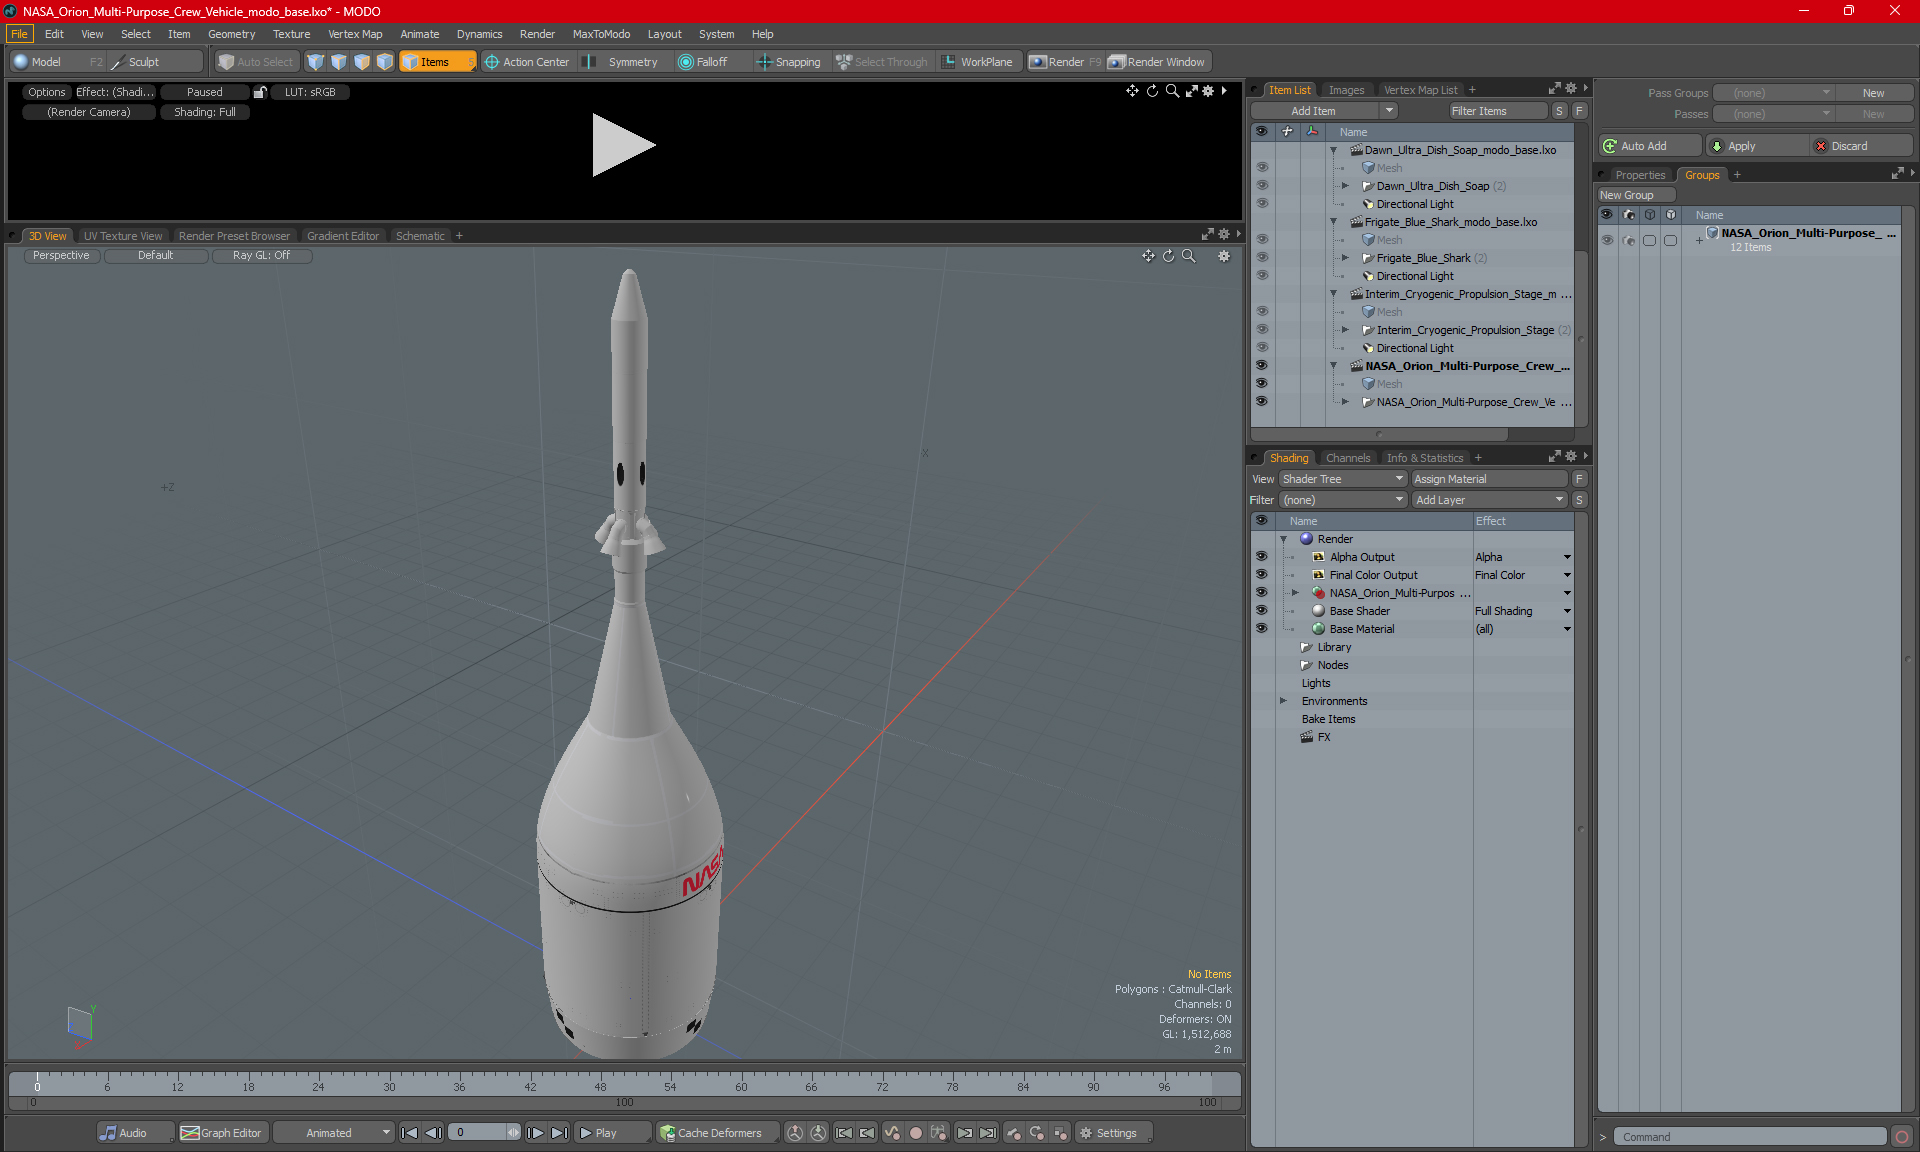1920x1152 pixels.
Task: Hide the Alpha Output layer
Action: [x=1261, y=557]
